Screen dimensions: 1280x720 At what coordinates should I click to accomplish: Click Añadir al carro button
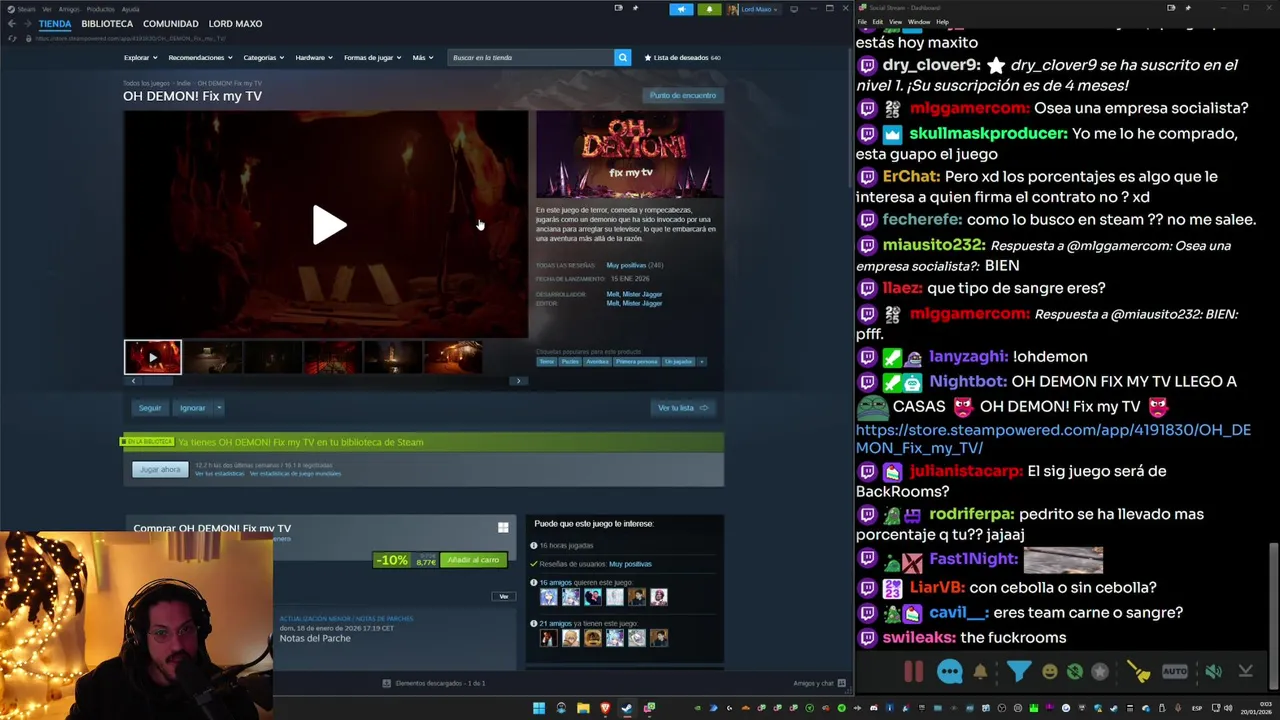[x=473, y=560]
